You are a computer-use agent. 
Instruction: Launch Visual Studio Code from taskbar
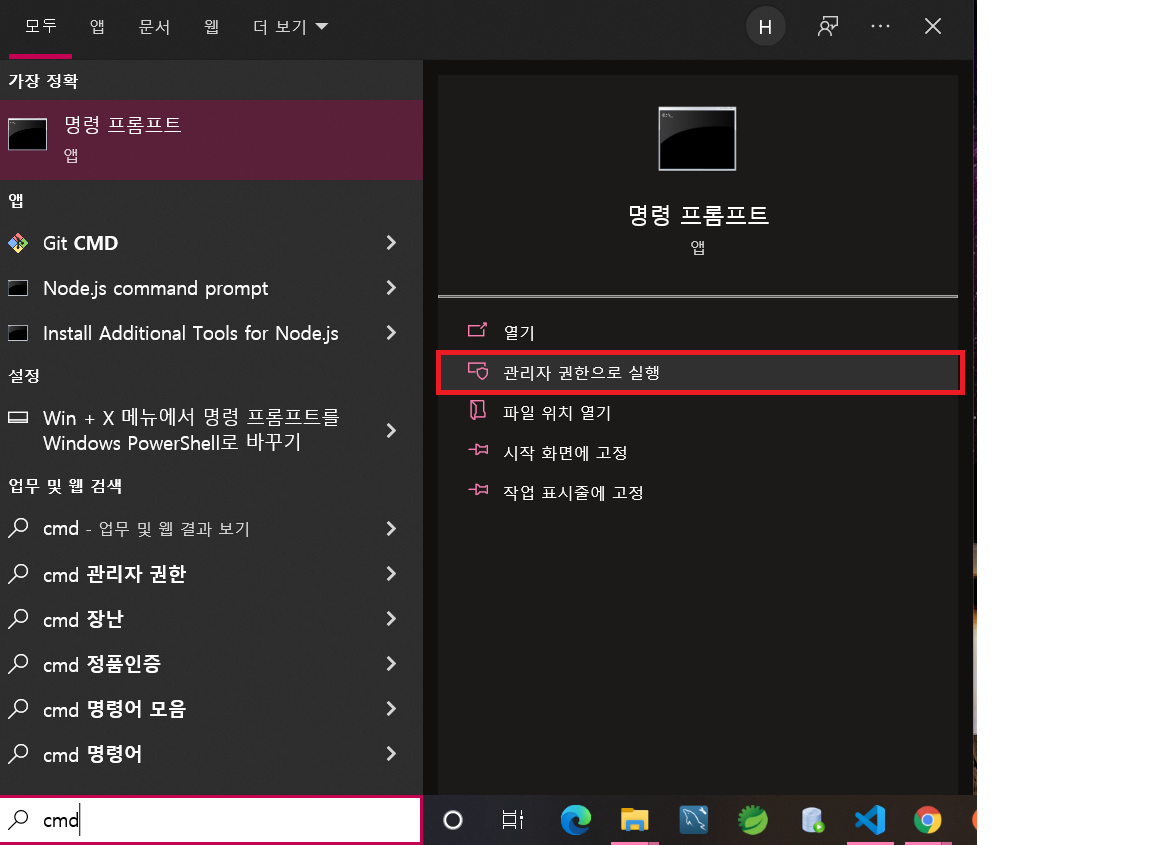click(870, 820)
